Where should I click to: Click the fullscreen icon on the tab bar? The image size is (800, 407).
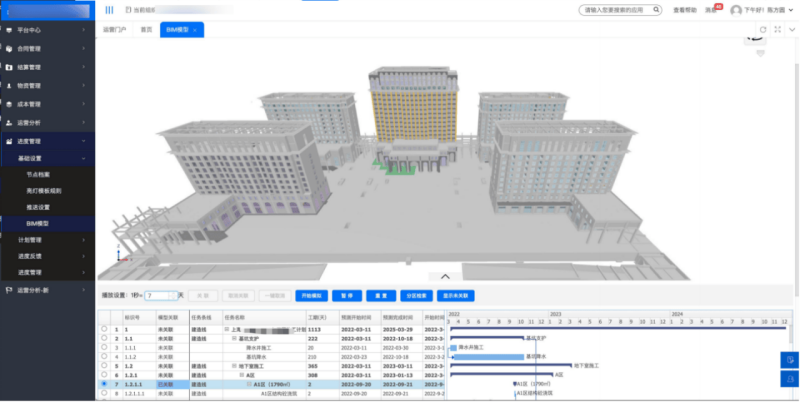pos(777,30)
